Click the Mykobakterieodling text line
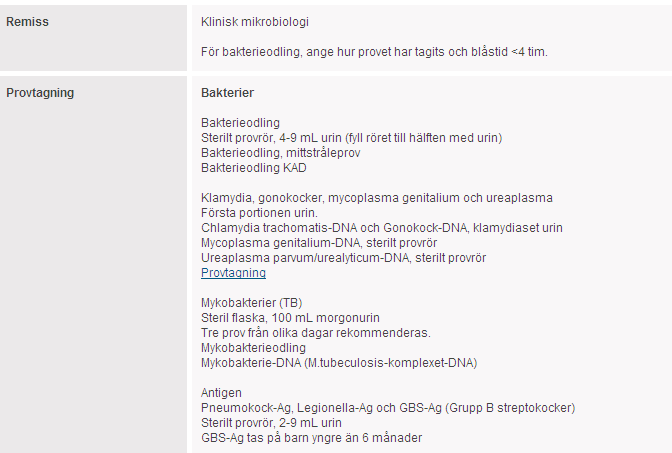 click(x=253, y=348)
